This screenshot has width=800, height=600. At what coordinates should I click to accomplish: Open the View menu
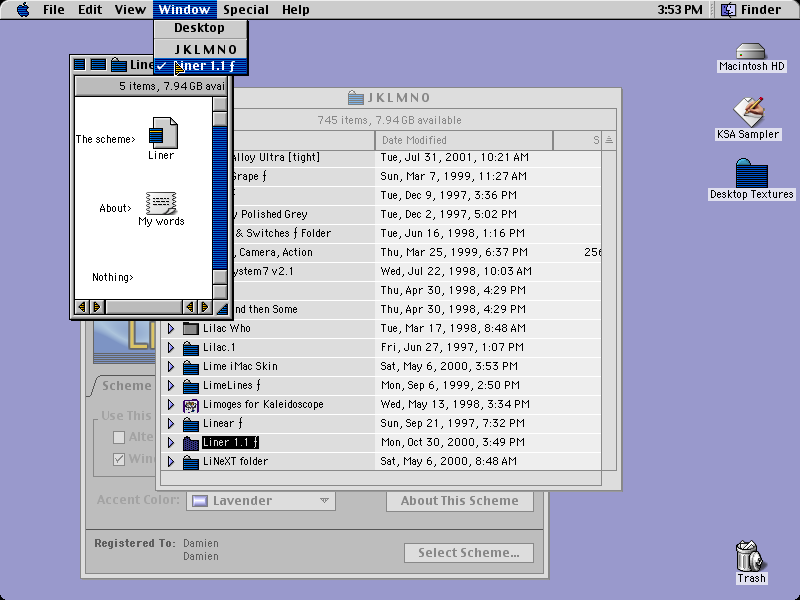tap(130, 10)
